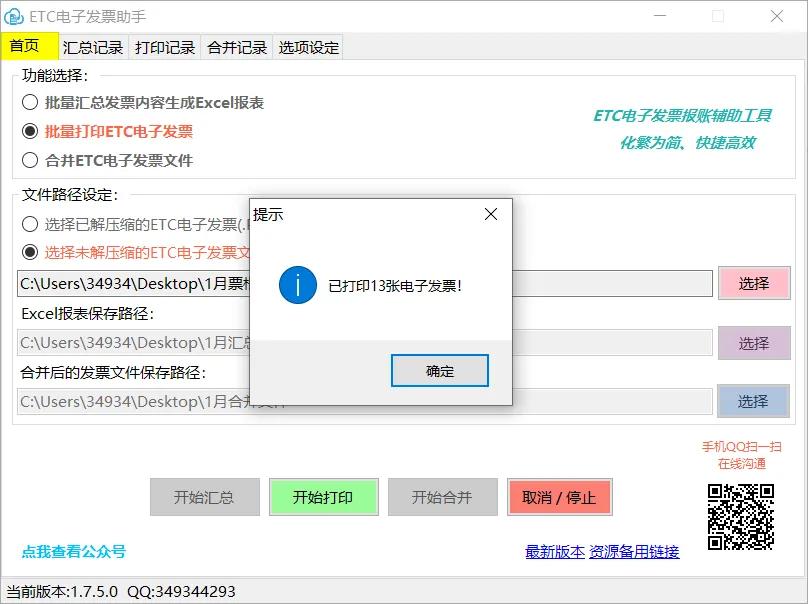Screen dimensions: 808x604
Task: Click the pink 选择 button for invoice path
Action: coord(754,283)
